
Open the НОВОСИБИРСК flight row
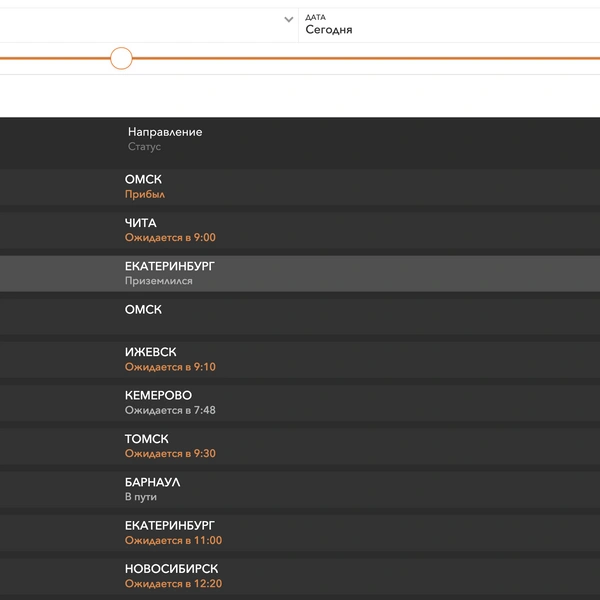coord(300,576)
